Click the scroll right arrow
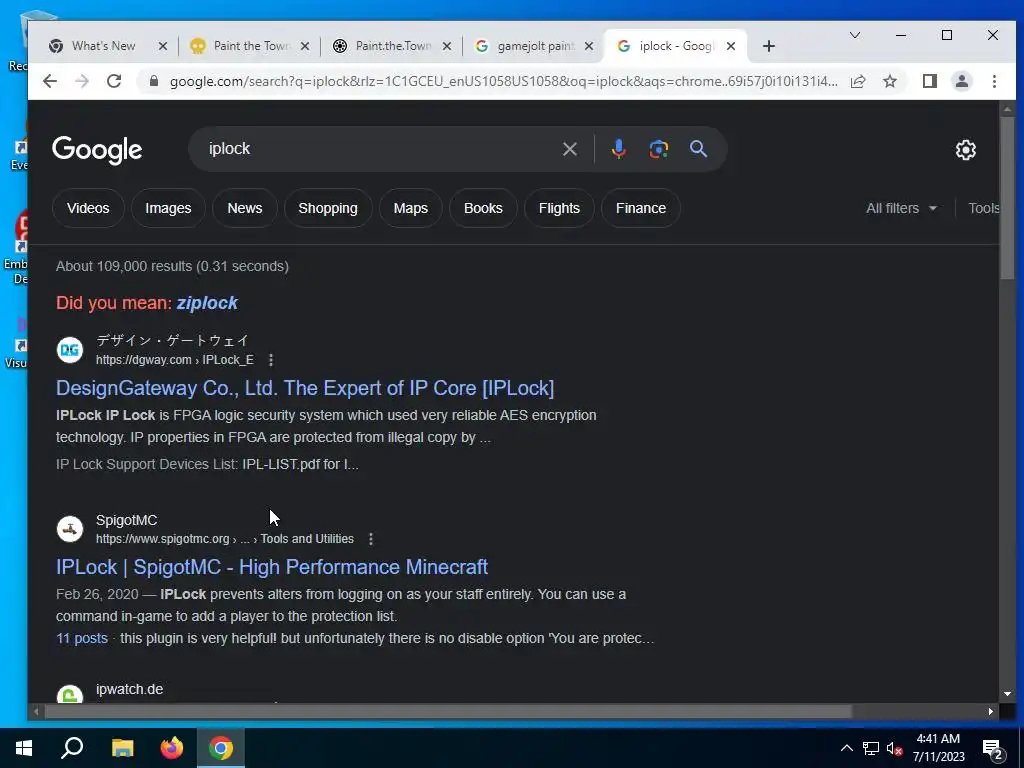Viewport: 1024px width, 768px height. pyautogui.click(x=991, y=712)
